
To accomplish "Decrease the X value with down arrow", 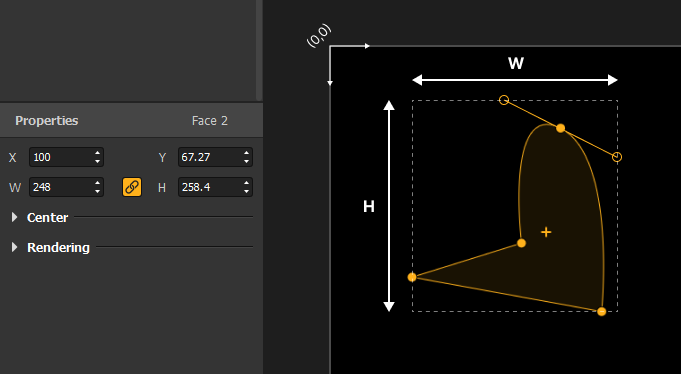I will pyautogui.click(x=98, y=162).
